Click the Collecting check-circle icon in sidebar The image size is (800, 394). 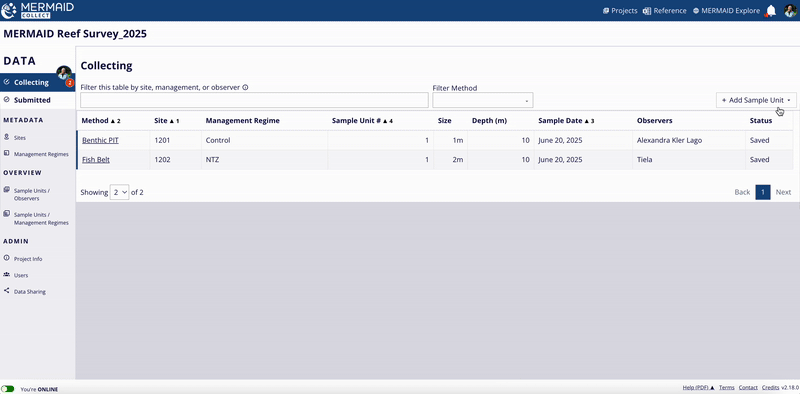click(x=7, y=82)
